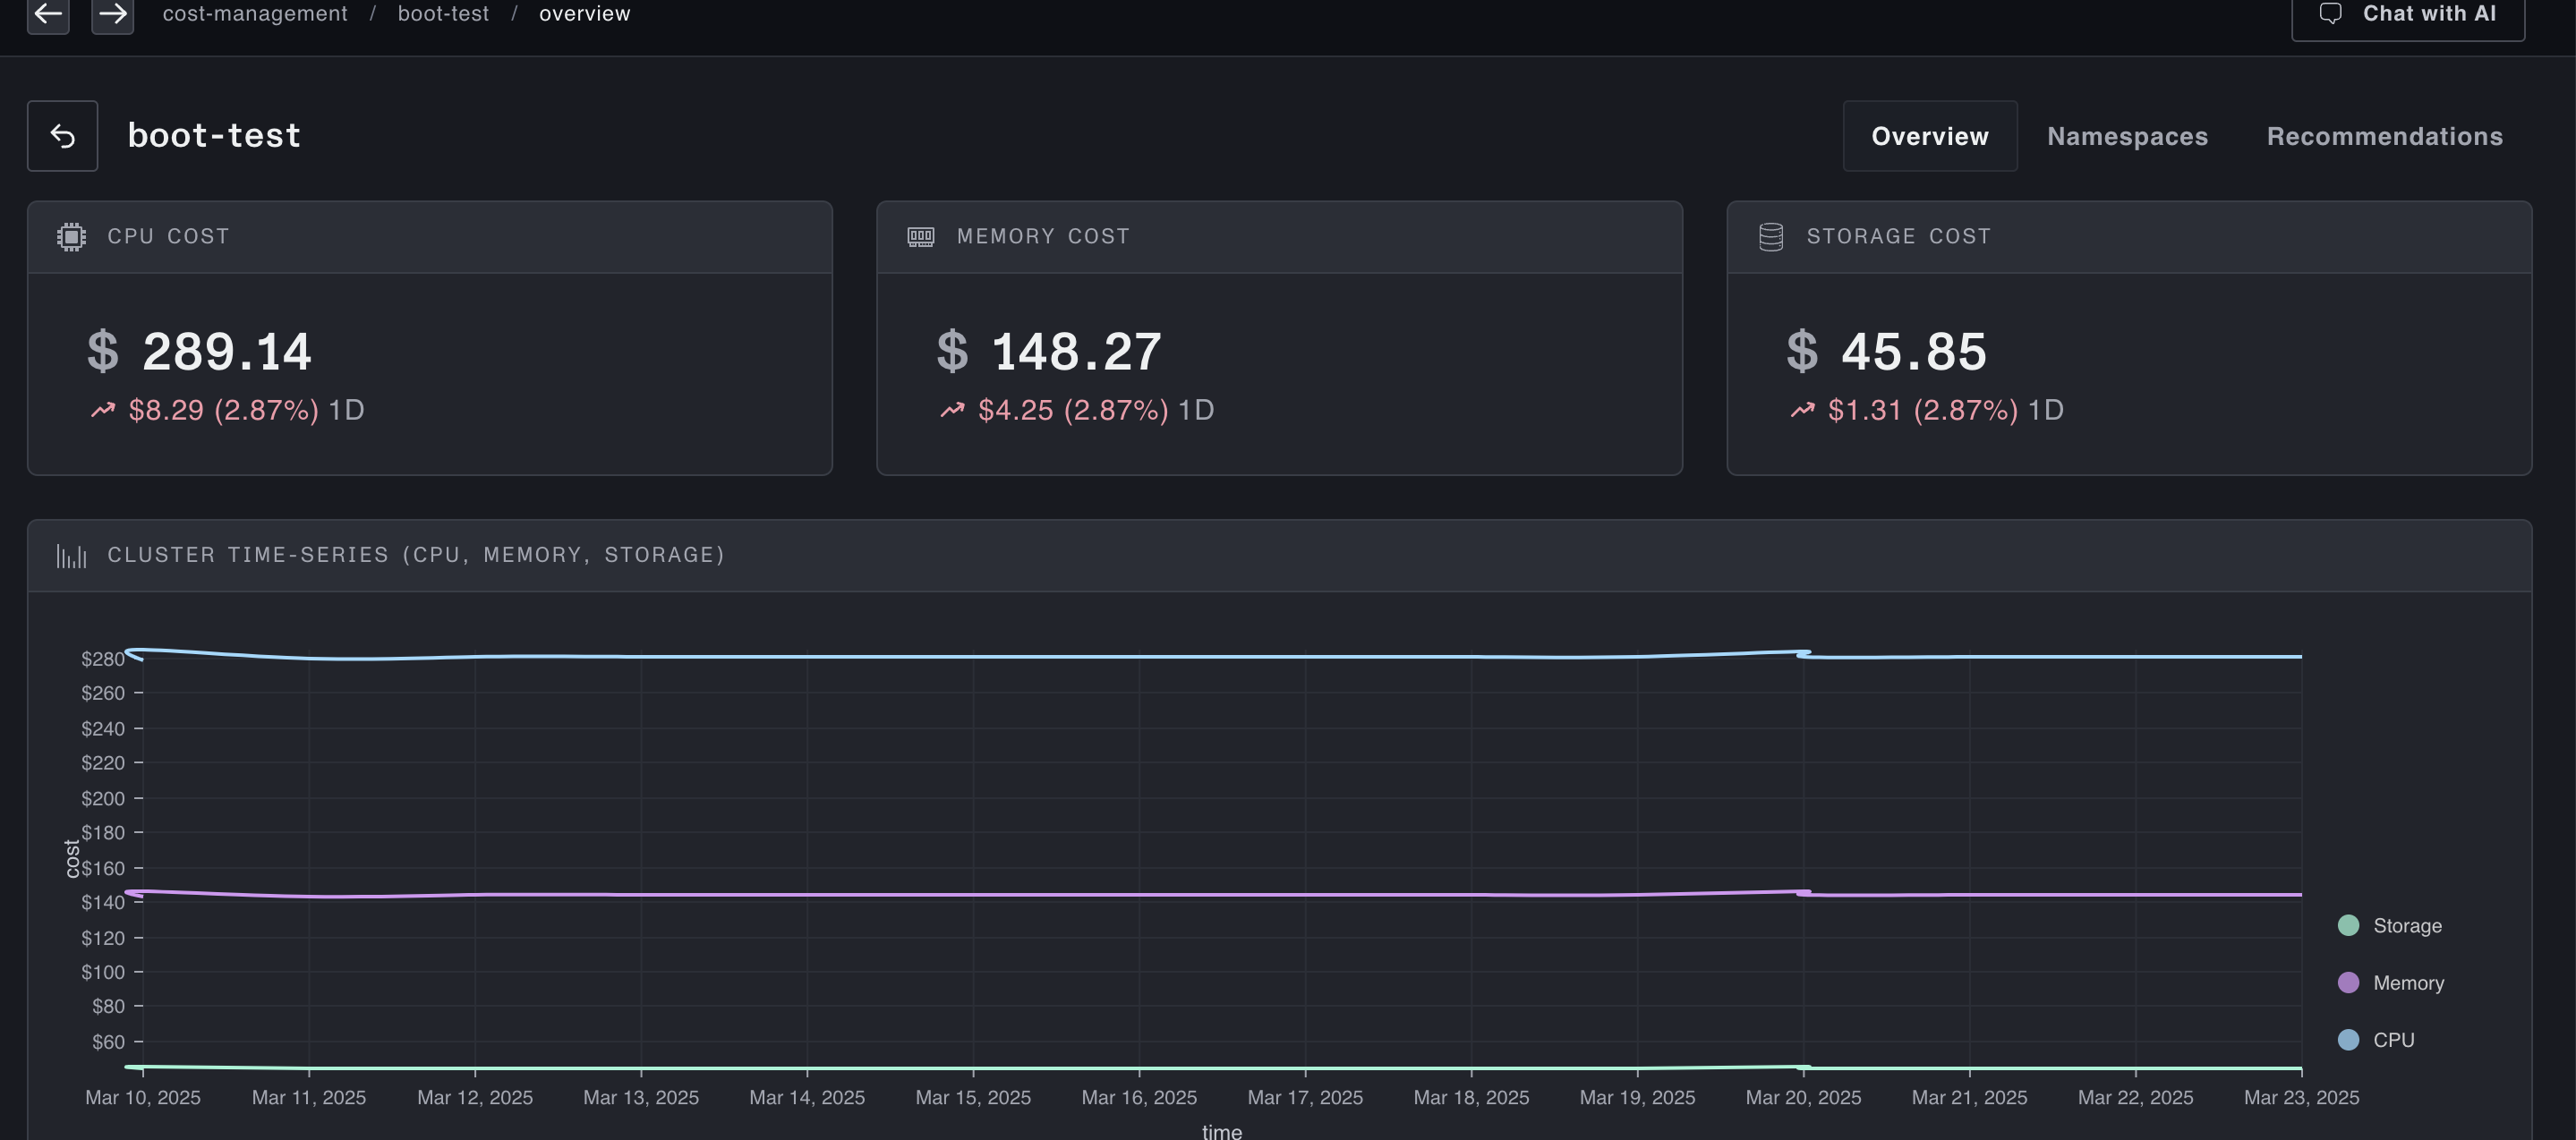This screenshot has width=2576, height=1140.
Task: Click the storage database icon
Action: [x=1770, y=237]
